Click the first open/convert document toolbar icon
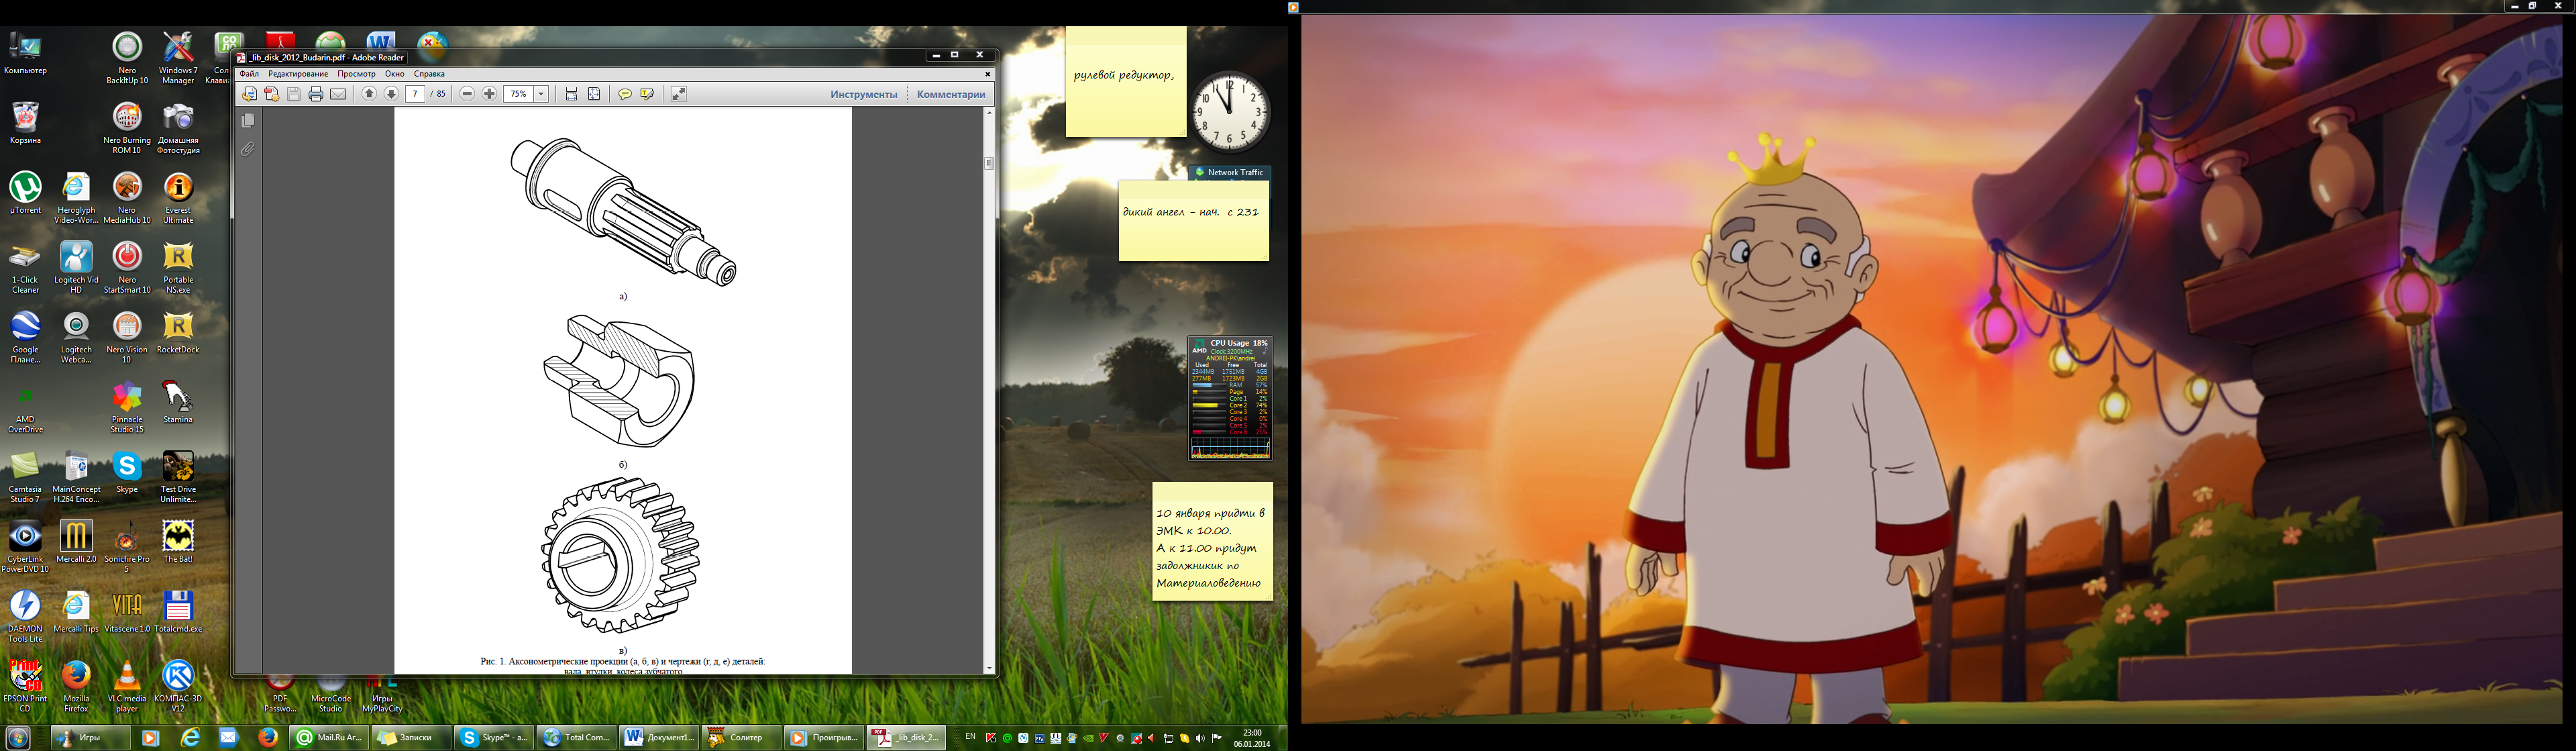 tap(249, 94)
